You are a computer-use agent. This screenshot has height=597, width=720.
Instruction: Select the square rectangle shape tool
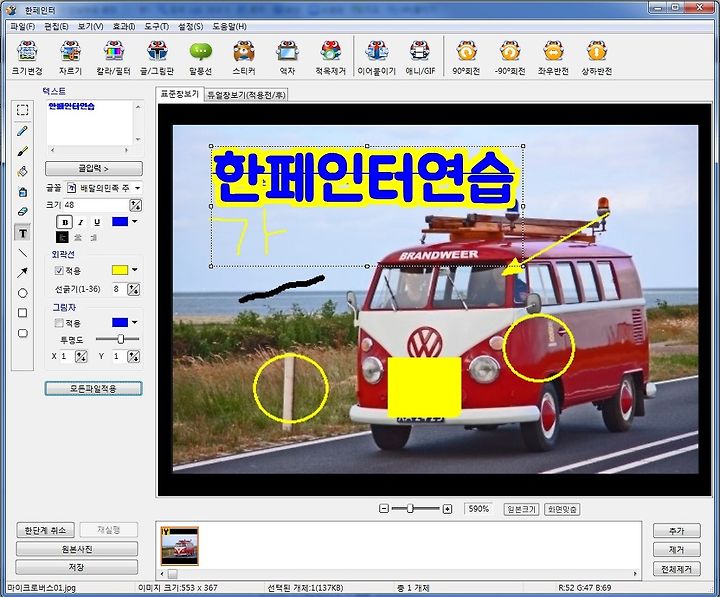point(22,313)
